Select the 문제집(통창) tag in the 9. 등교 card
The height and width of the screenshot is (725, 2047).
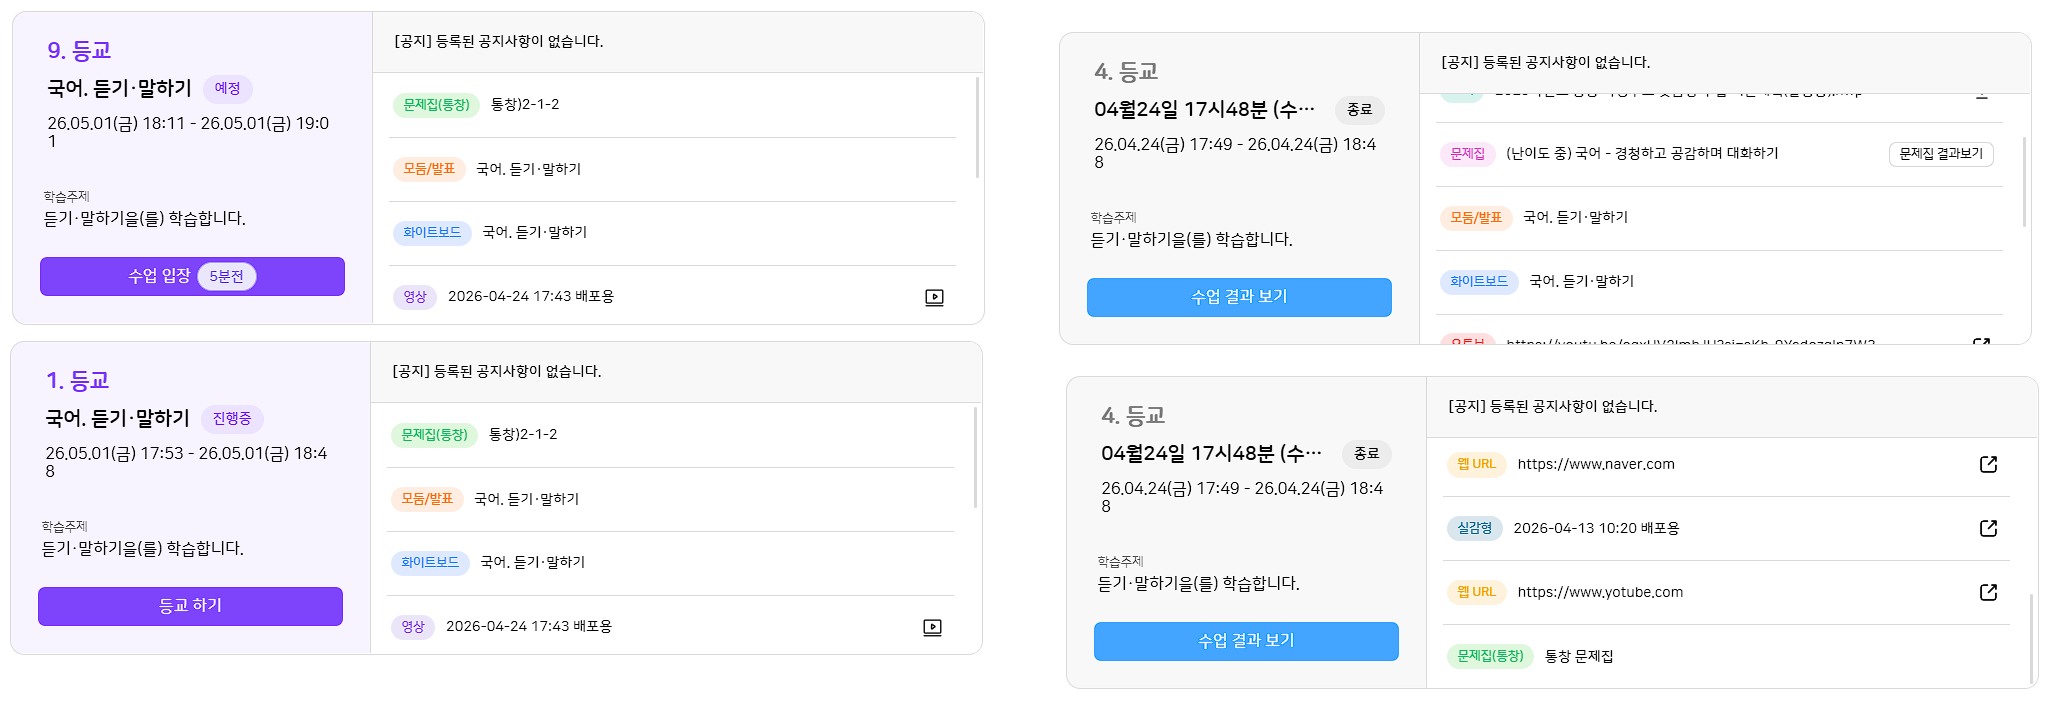click(x=436, y=105)
